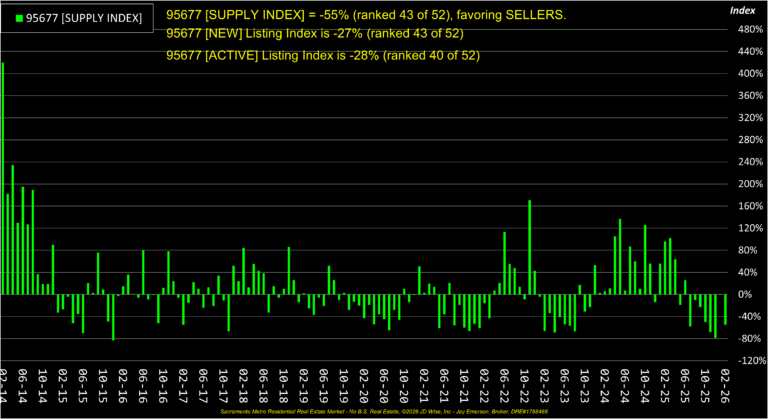768x419 pixels.
Task: Click the 400% axis label
Action: [750, 74]
